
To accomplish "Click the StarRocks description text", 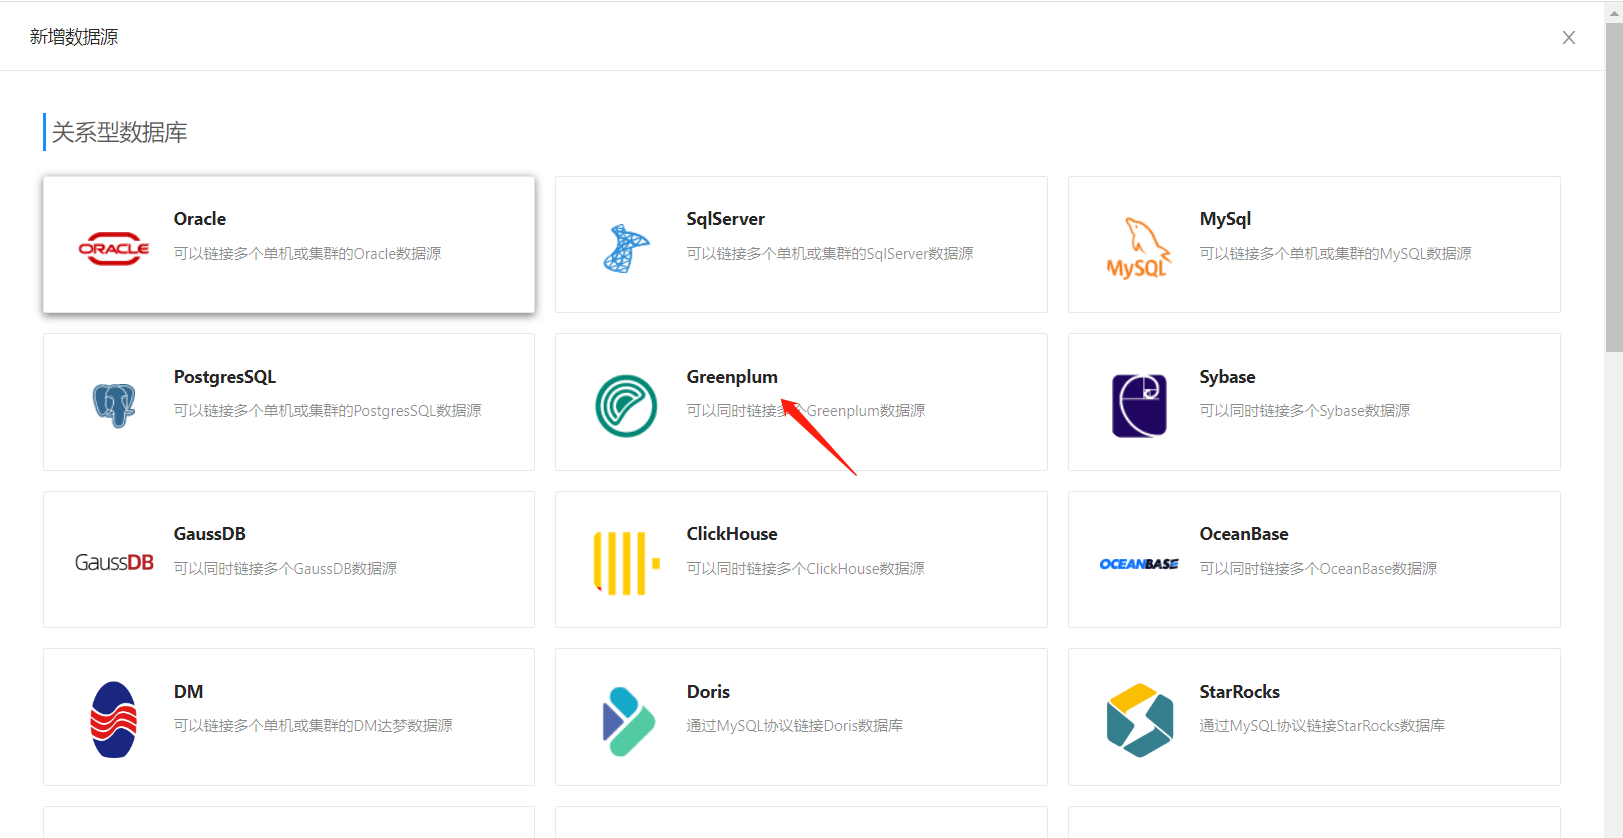I will (1321, 726).
